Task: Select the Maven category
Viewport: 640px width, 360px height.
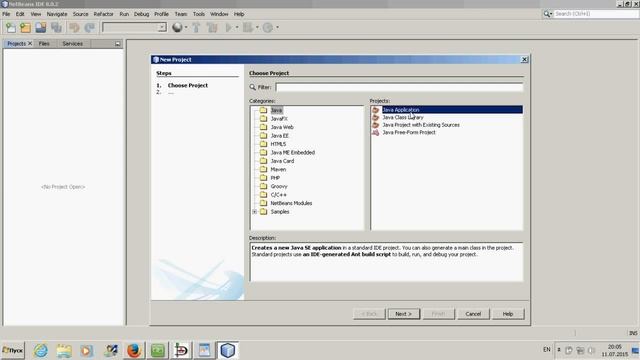Action: click(278, 169)
